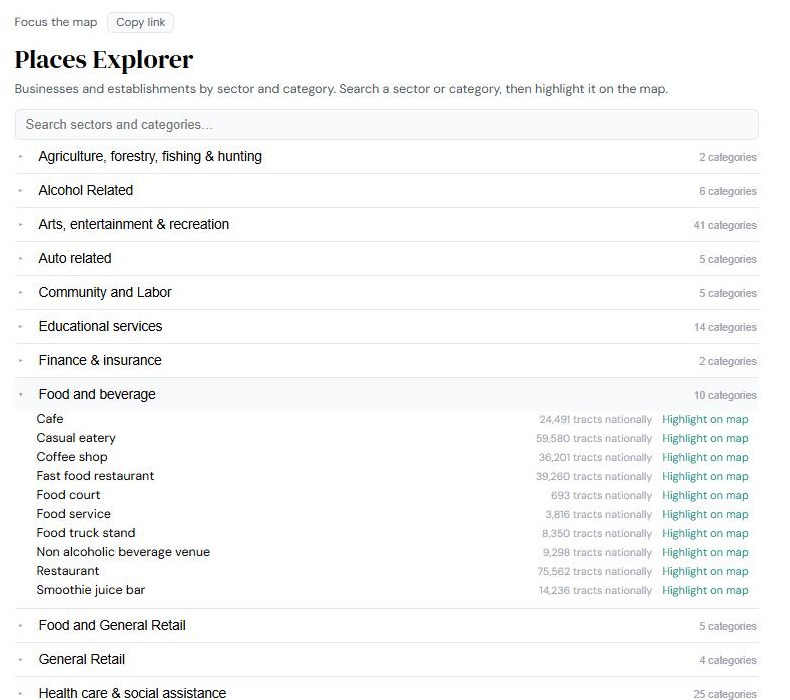This screenshot has height=700, width=790.
Task: Expand the Finance & insurance sector
Action: (386, 360)
